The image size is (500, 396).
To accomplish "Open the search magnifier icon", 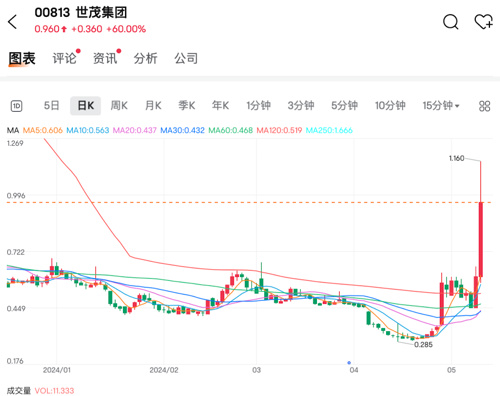I will pyautogui.click(x=451, y=22).
